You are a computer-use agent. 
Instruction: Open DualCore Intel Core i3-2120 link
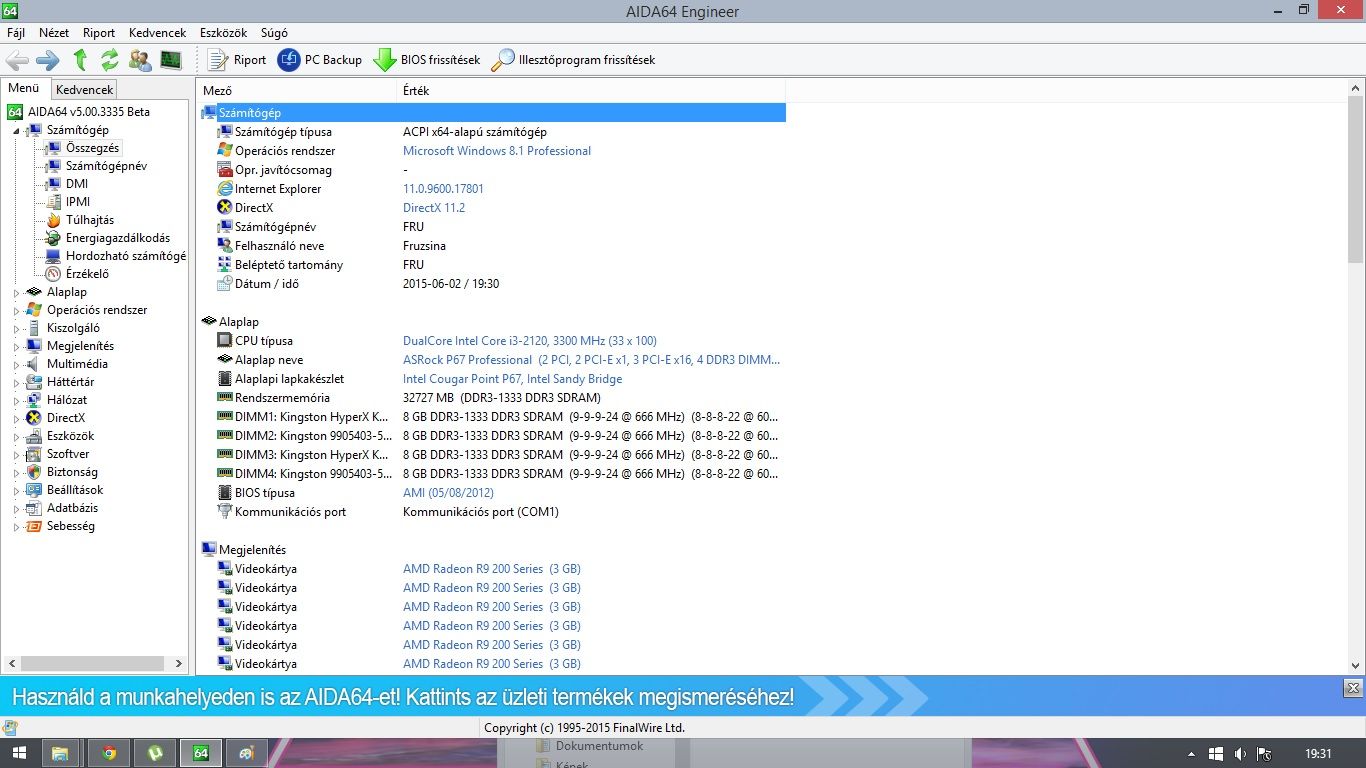point(530,341)
